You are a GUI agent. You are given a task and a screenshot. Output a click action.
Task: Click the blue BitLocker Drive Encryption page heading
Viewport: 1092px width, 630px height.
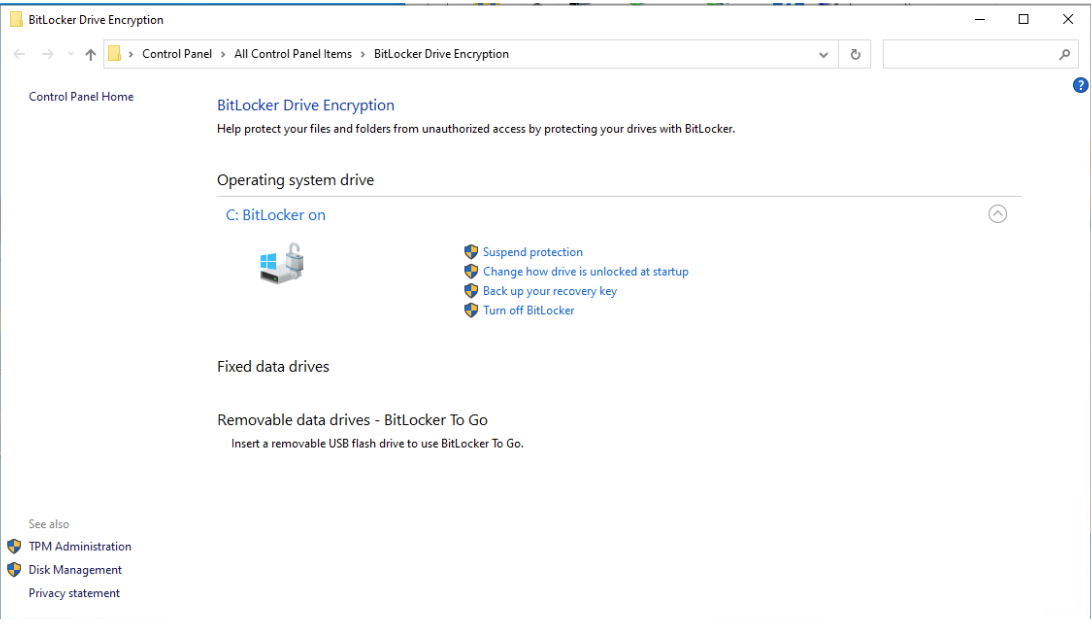306,105
